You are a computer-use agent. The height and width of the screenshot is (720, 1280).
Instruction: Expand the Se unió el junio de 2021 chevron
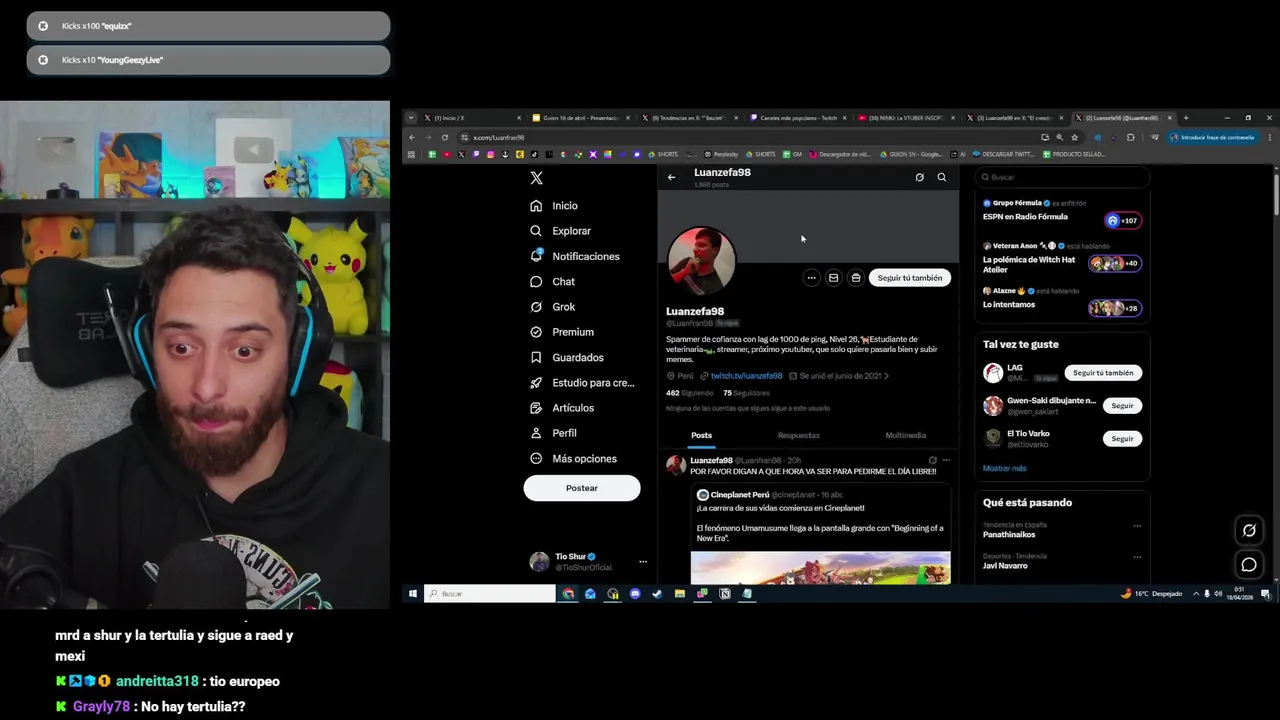(x=886, y=376)
